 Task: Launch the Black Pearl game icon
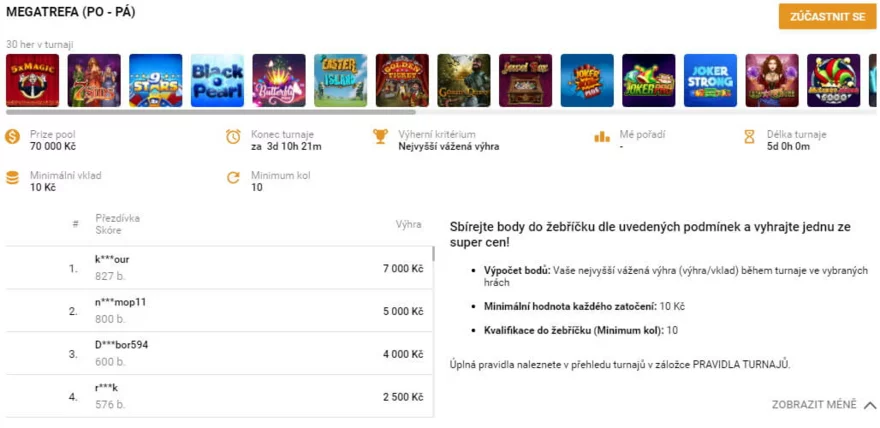tap(217, 81)
